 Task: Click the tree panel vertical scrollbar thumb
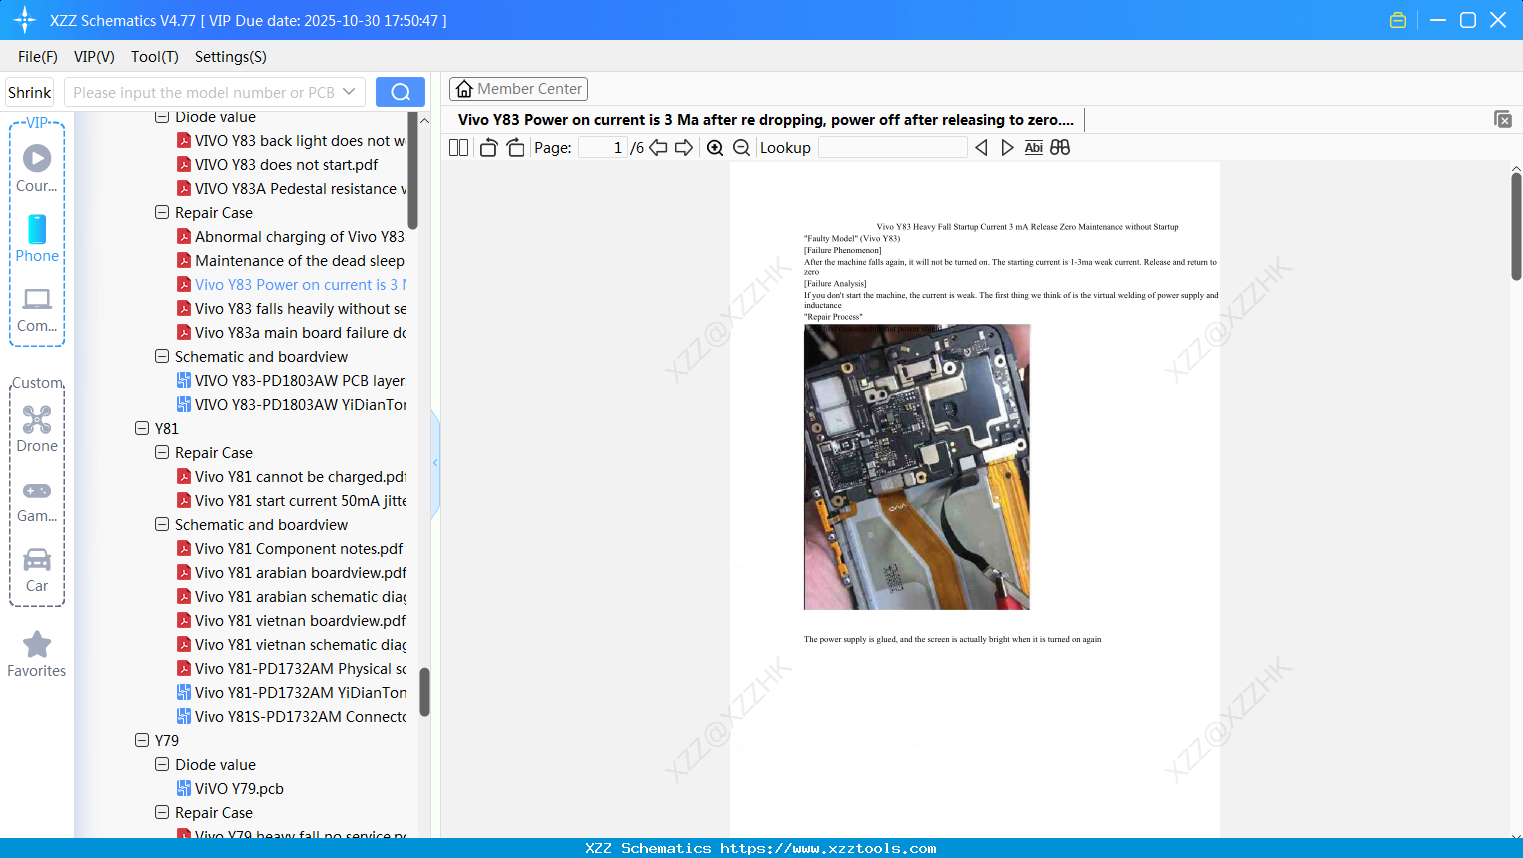(x=424, y=692)
